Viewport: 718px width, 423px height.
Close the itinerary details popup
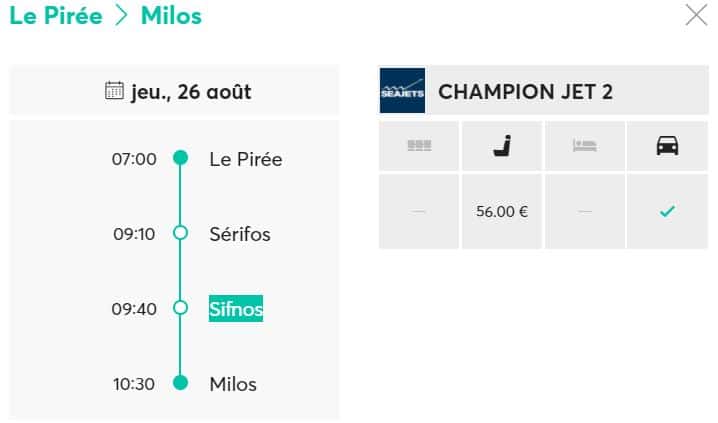[696, 15]
